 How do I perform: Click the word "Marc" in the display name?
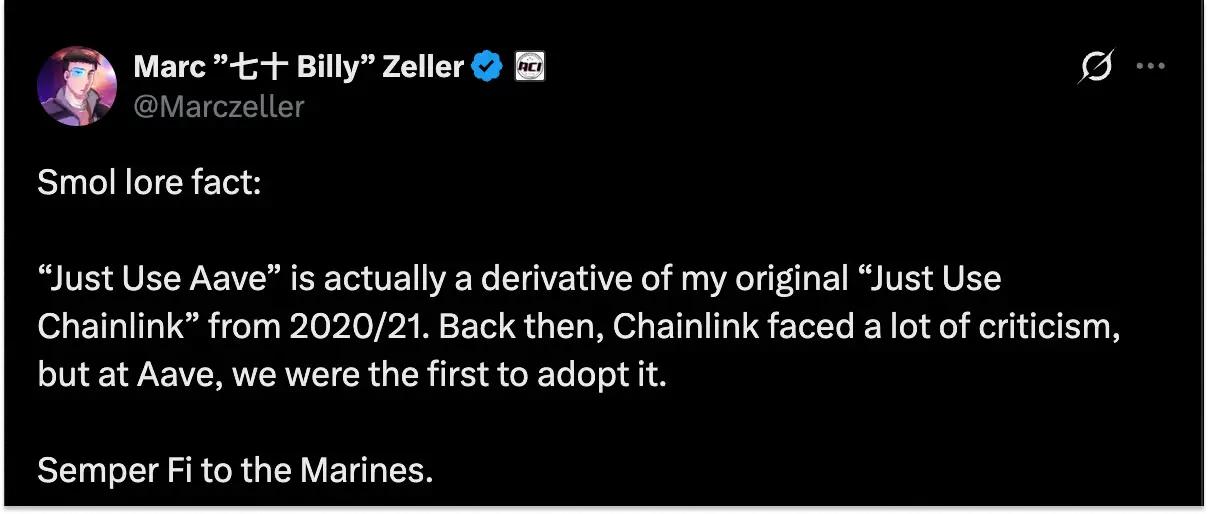163,67
